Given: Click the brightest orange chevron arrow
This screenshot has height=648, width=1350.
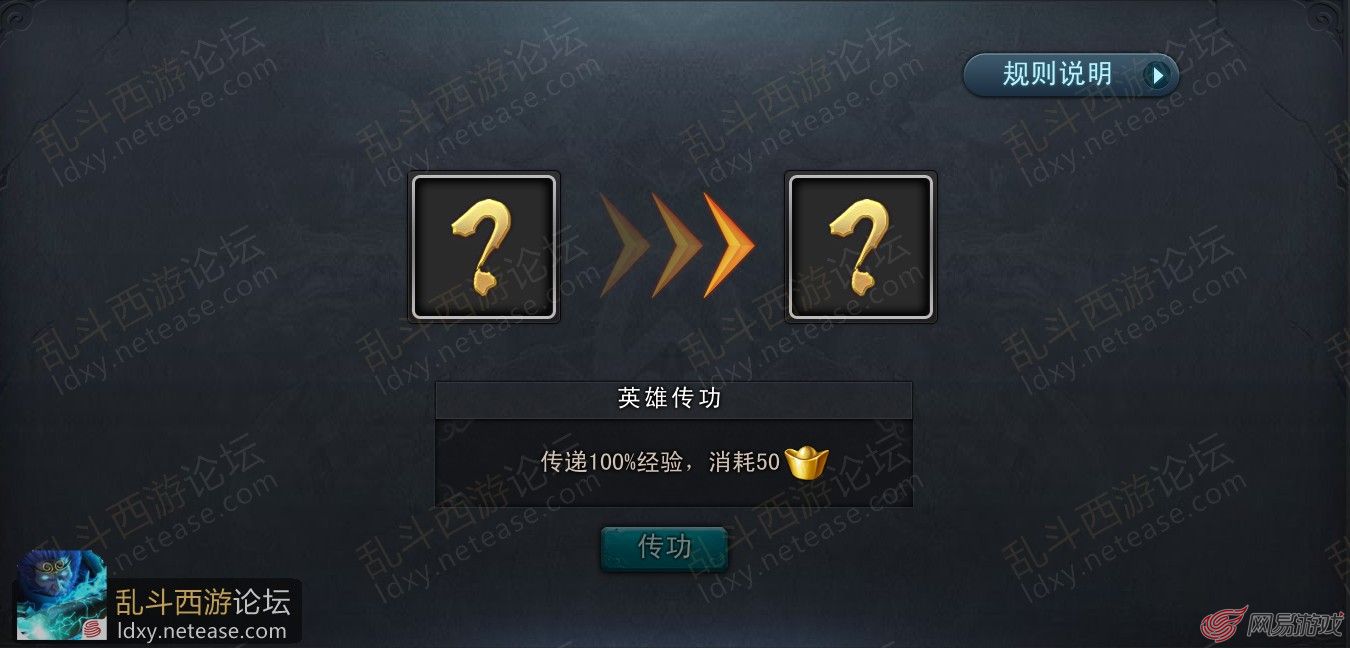Looking at the screenshot, I should click(729, 246).
